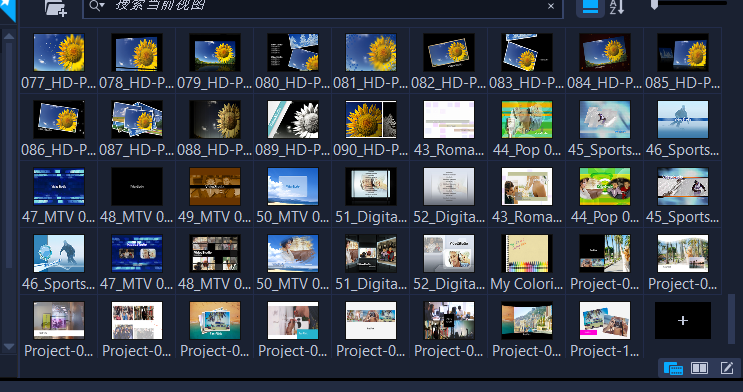Screen dimensions: 743x392
Task: Switch to the split panel view icon
Action: click(699, 368)
